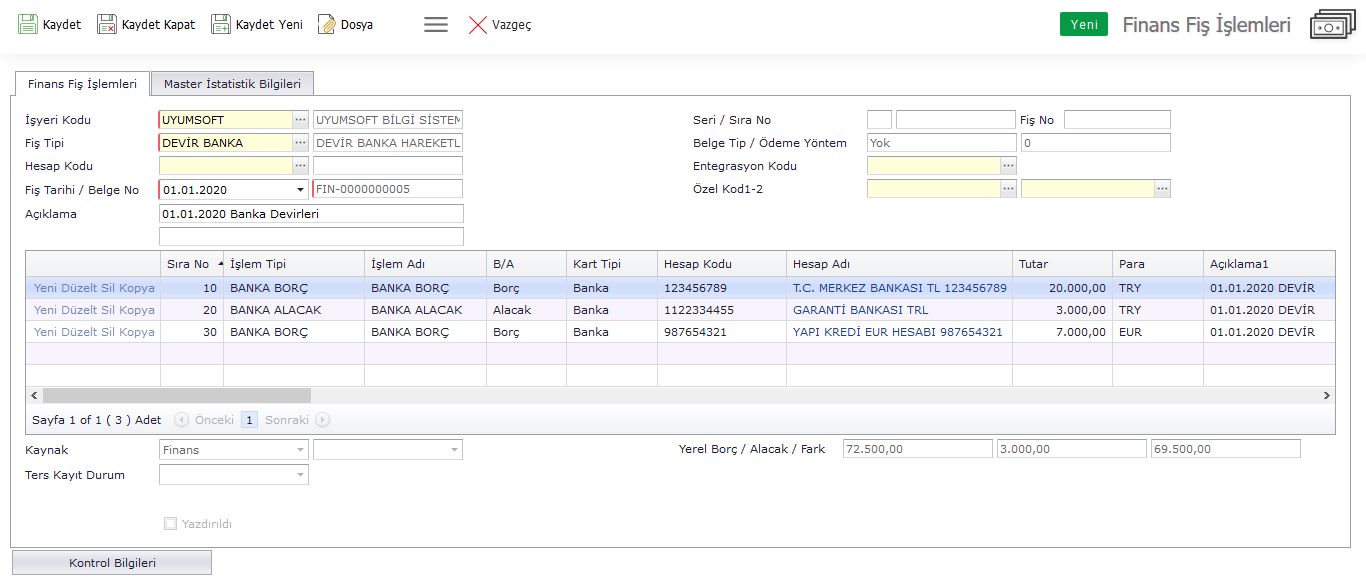Click the green Yeni status button
1366x577 pixels.
coord(1084,25)
